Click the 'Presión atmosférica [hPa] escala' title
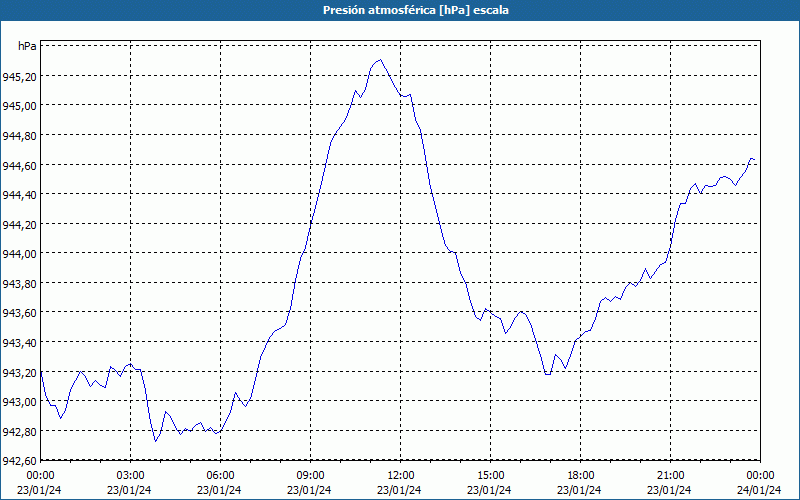 click(x=415, y=10)
